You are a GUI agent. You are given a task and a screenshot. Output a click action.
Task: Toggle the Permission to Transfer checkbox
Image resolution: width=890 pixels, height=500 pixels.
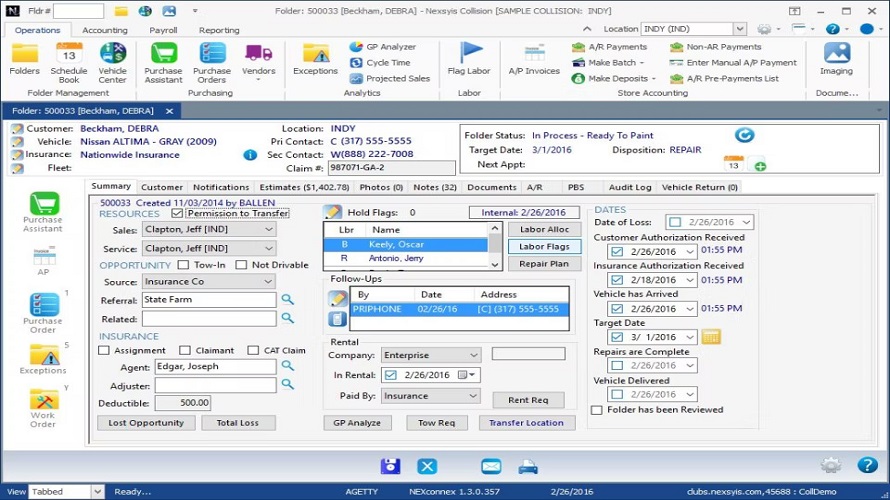(x=177, y=213)
